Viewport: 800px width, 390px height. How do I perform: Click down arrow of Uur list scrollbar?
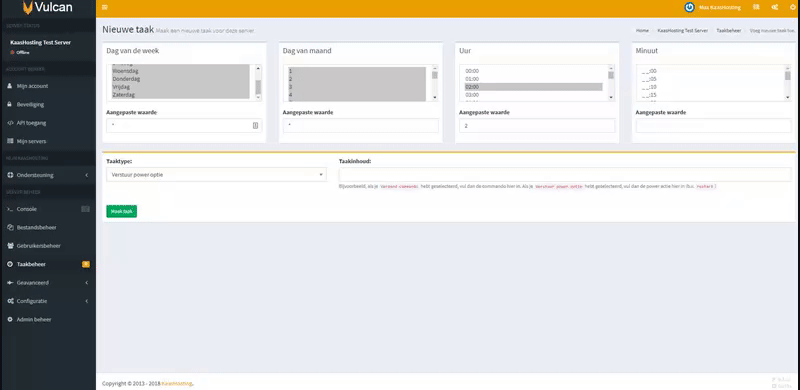click(611, 98)
